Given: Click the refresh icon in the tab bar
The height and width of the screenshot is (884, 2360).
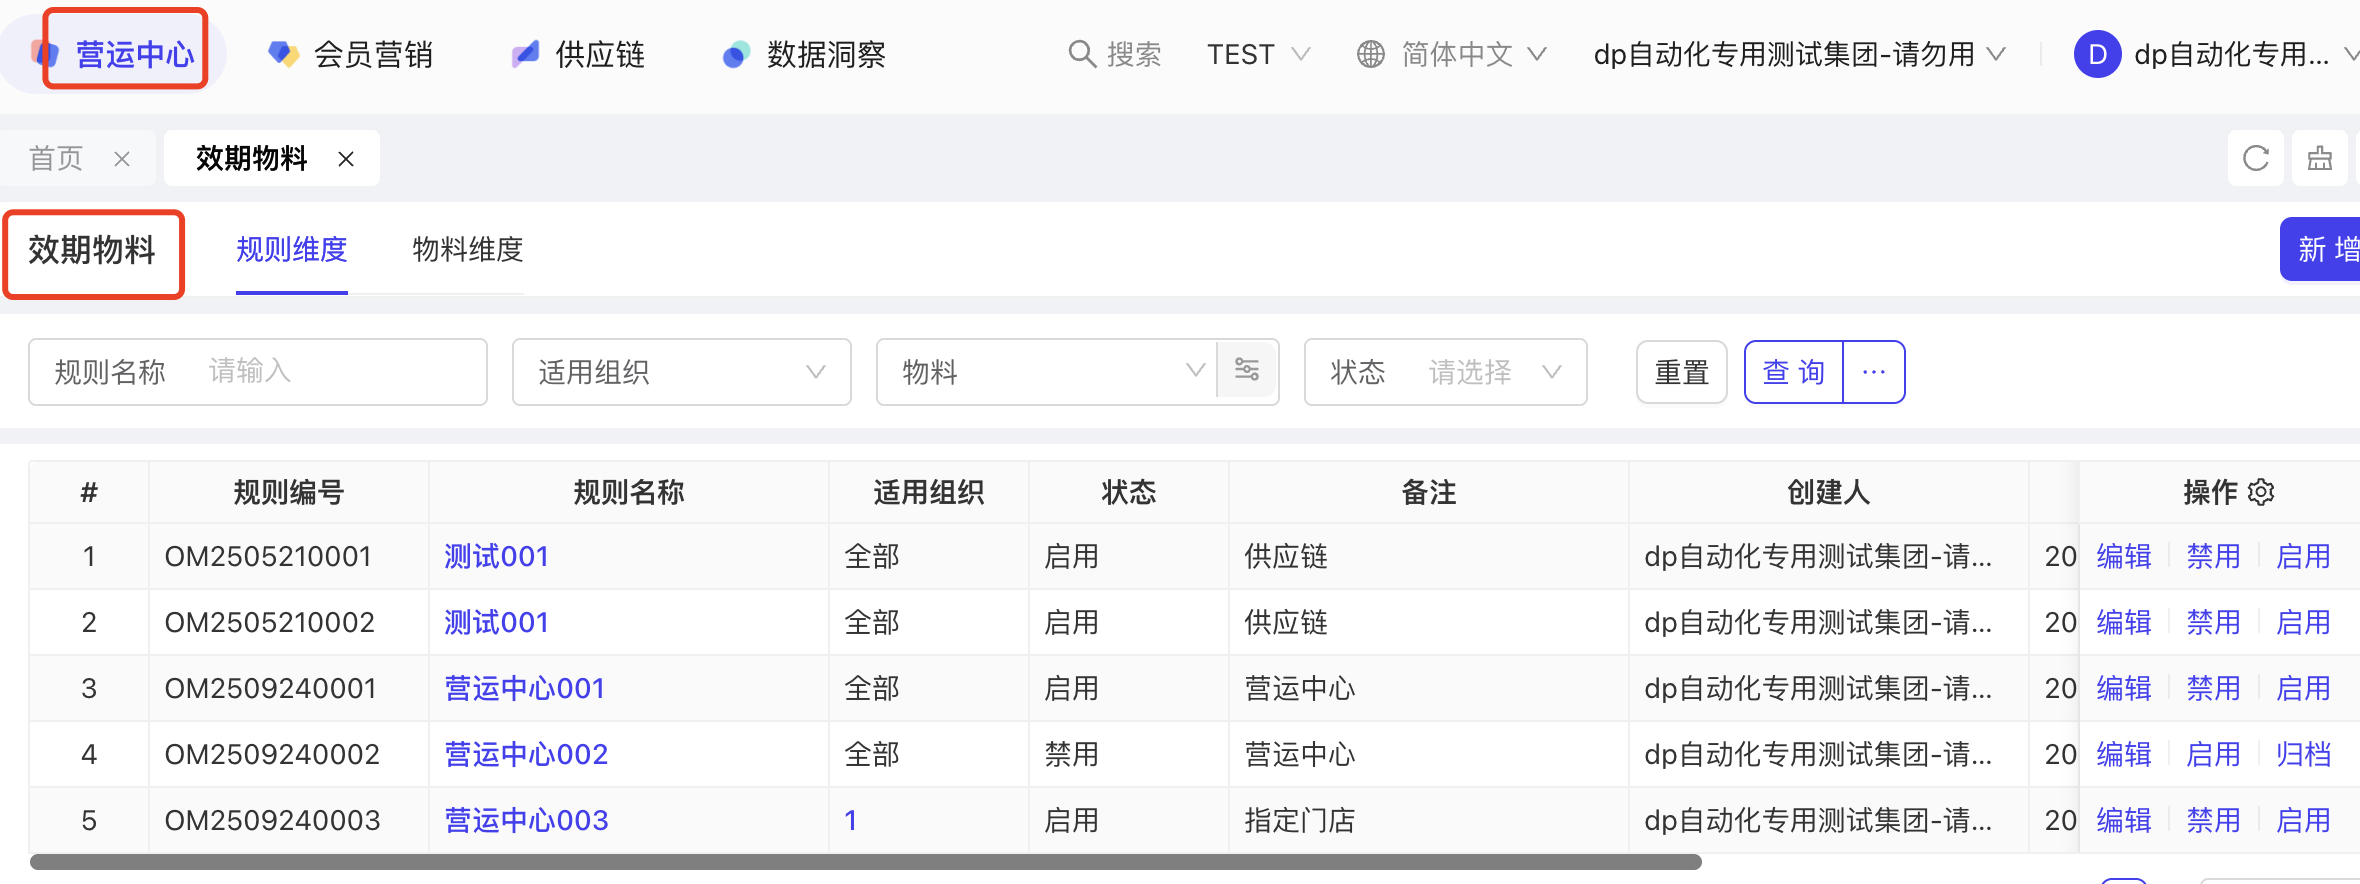Looking at the screenshot, I should coord(2255,158).
